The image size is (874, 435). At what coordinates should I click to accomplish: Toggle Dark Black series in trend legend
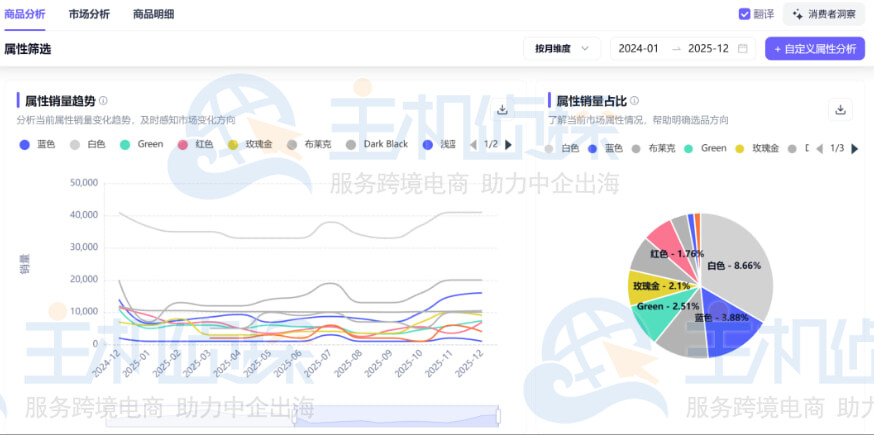[x=377, y=144]
